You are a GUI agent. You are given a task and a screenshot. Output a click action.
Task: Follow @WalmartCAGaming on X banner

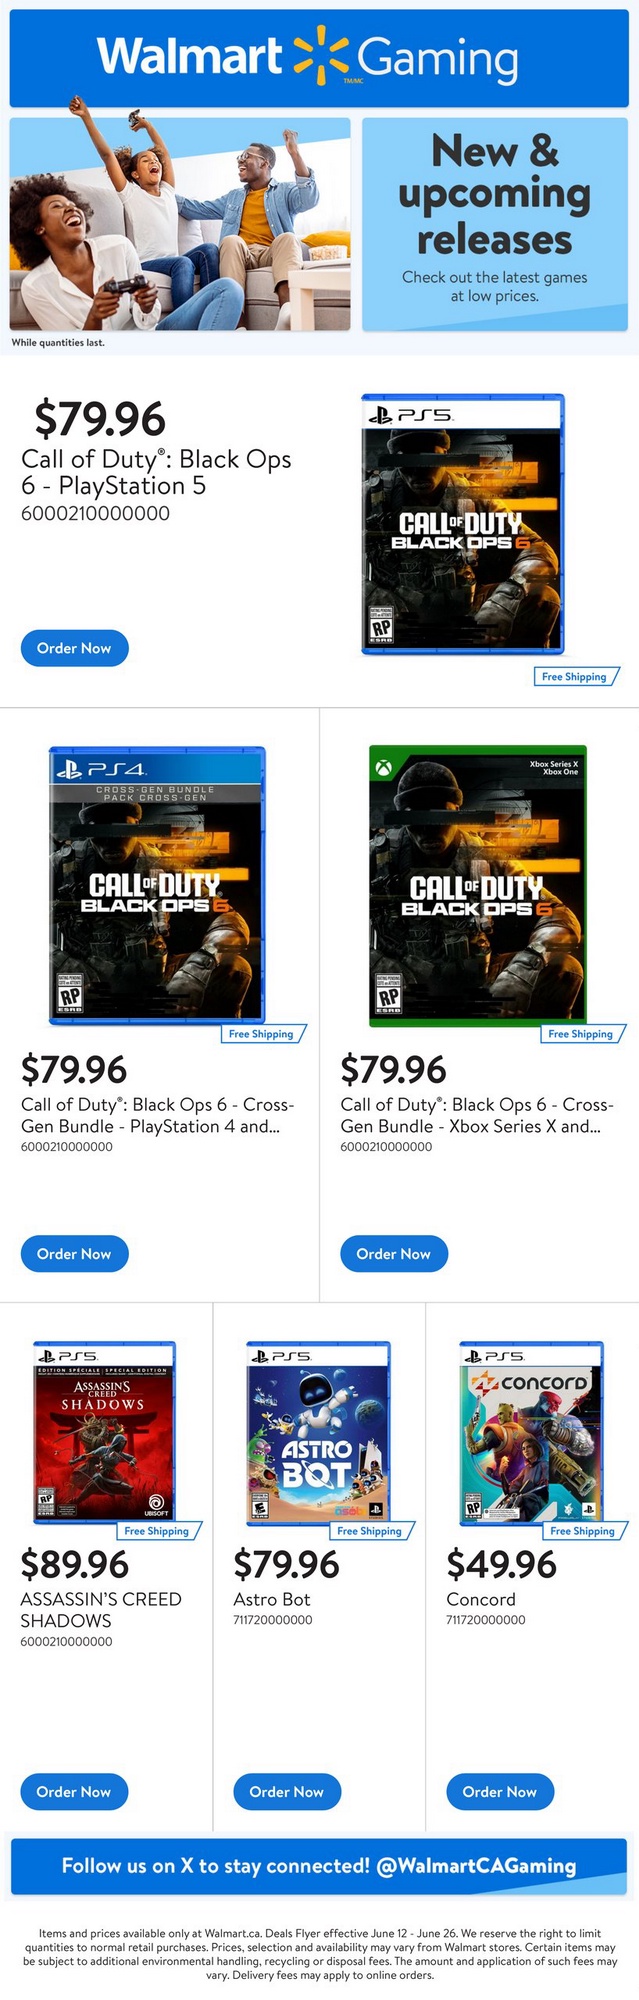click(x=319, y=1866)
